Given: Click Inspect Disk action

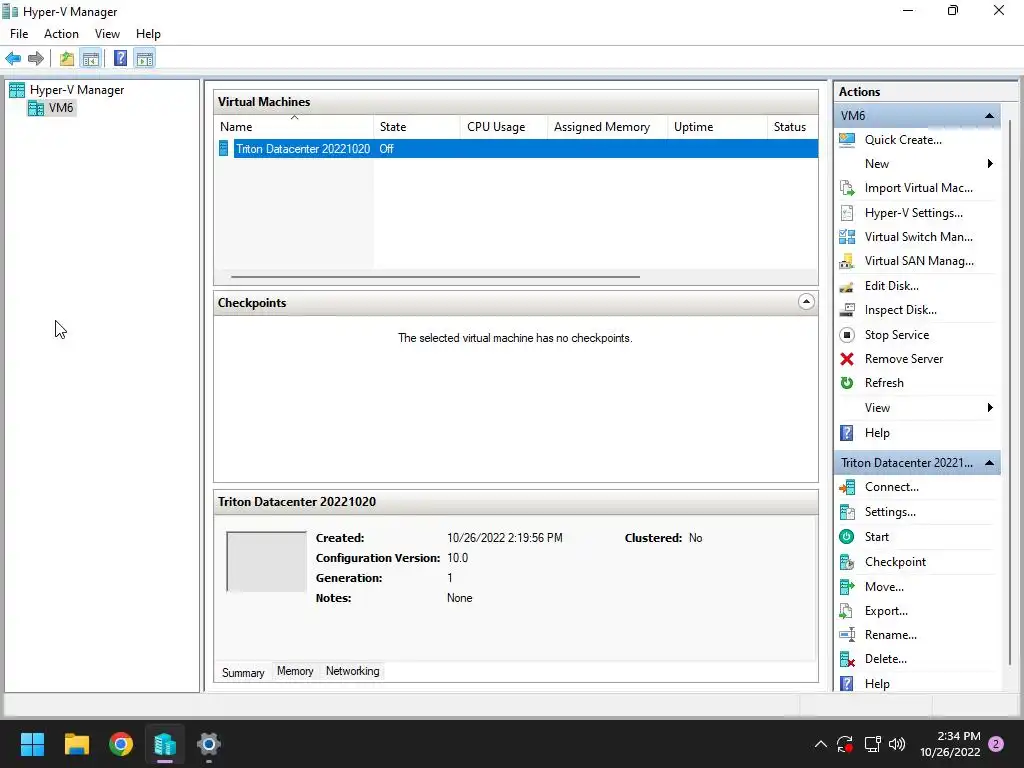Looking at the screenshot, I should coord(901,310).
